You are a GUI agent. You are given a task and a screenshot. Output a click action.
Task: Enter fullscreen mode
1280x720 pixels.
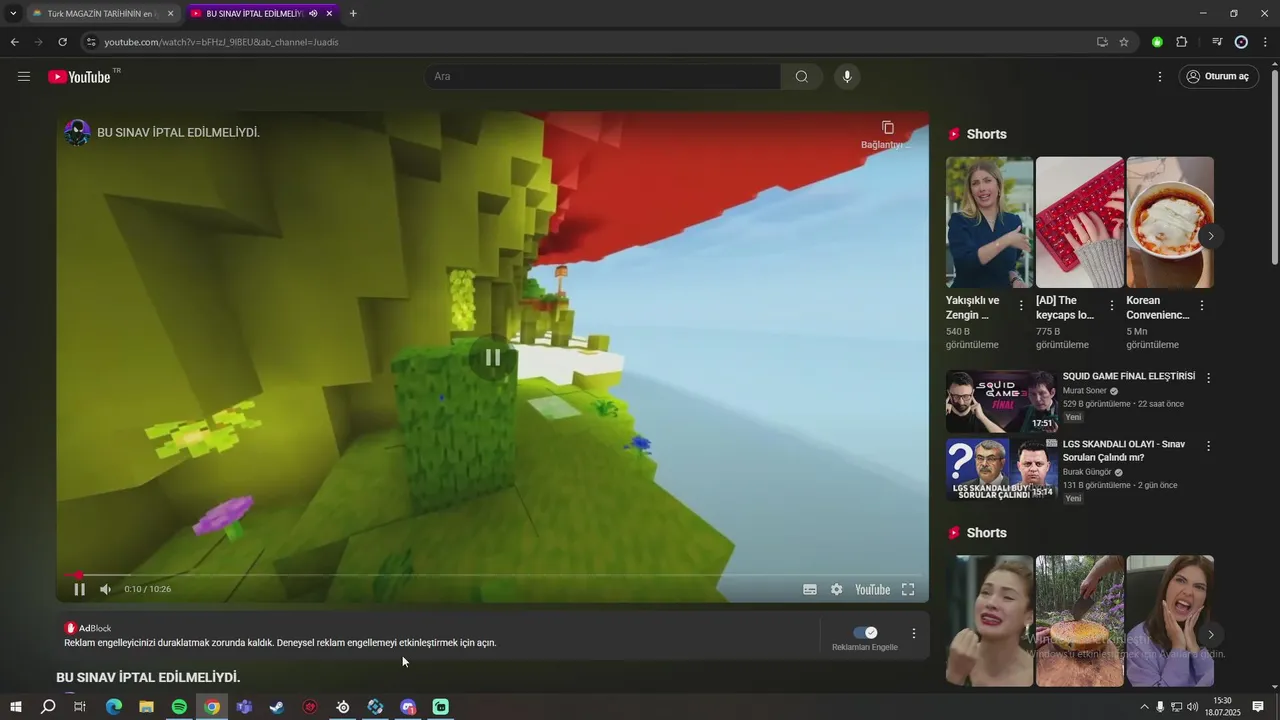[x=908, y=589]
